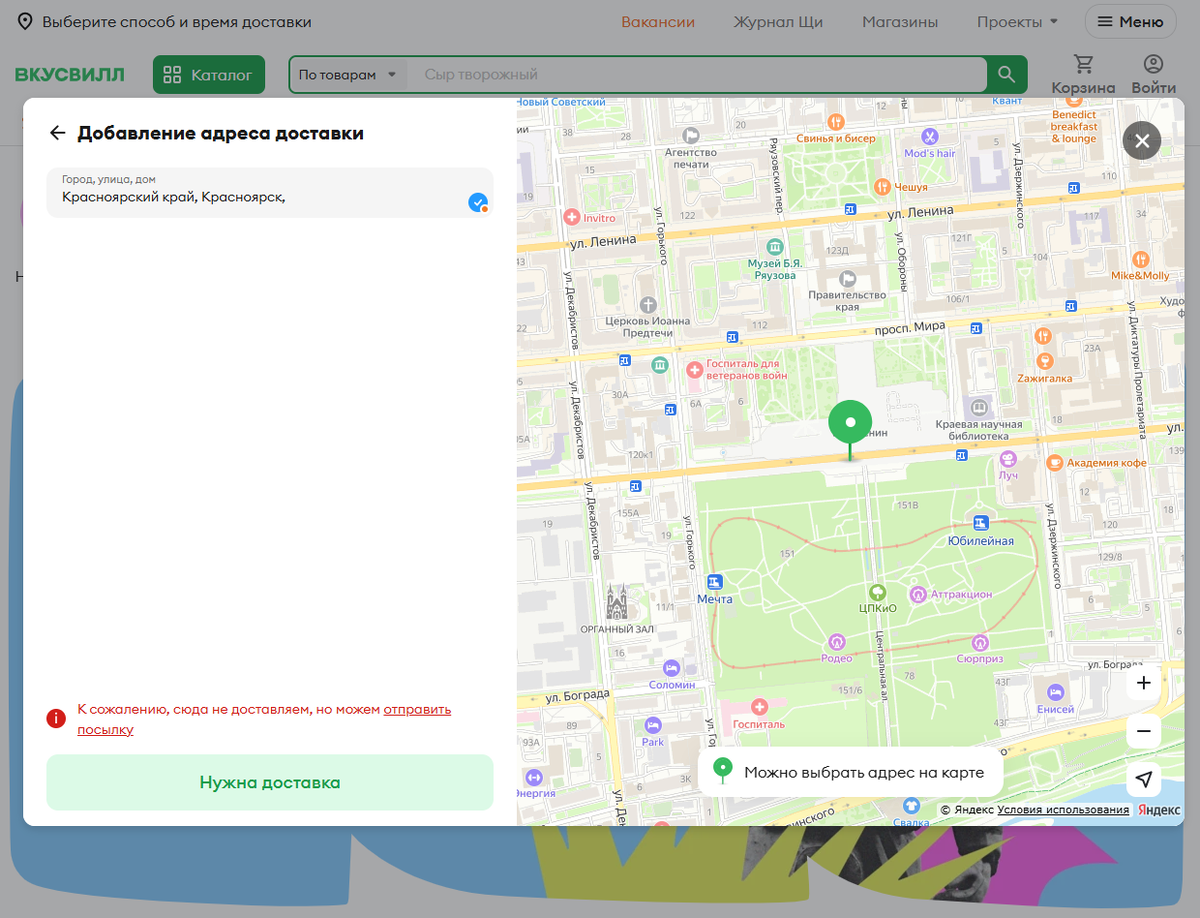Click the Соломин hotel marker

pyautogui.click(x=672, y=667)
